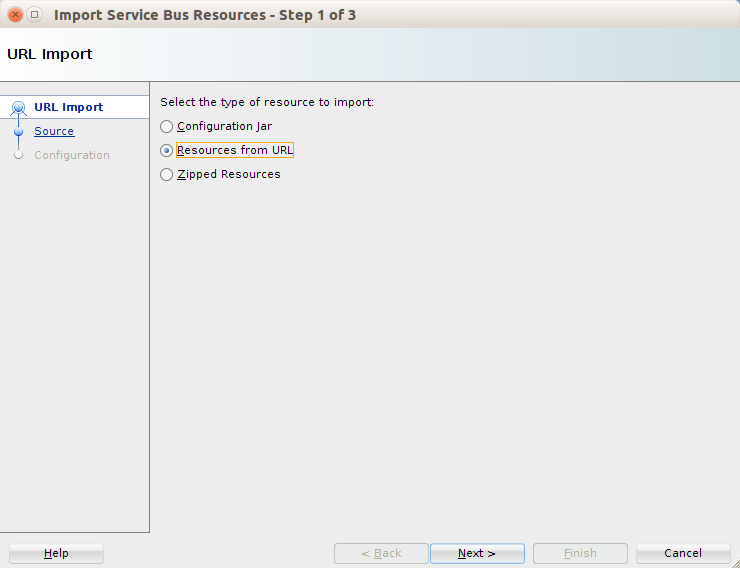Click the Configuration step bullet icon
Image resolution: width=740 pixels, height=568 pixels.
(18, 155)
